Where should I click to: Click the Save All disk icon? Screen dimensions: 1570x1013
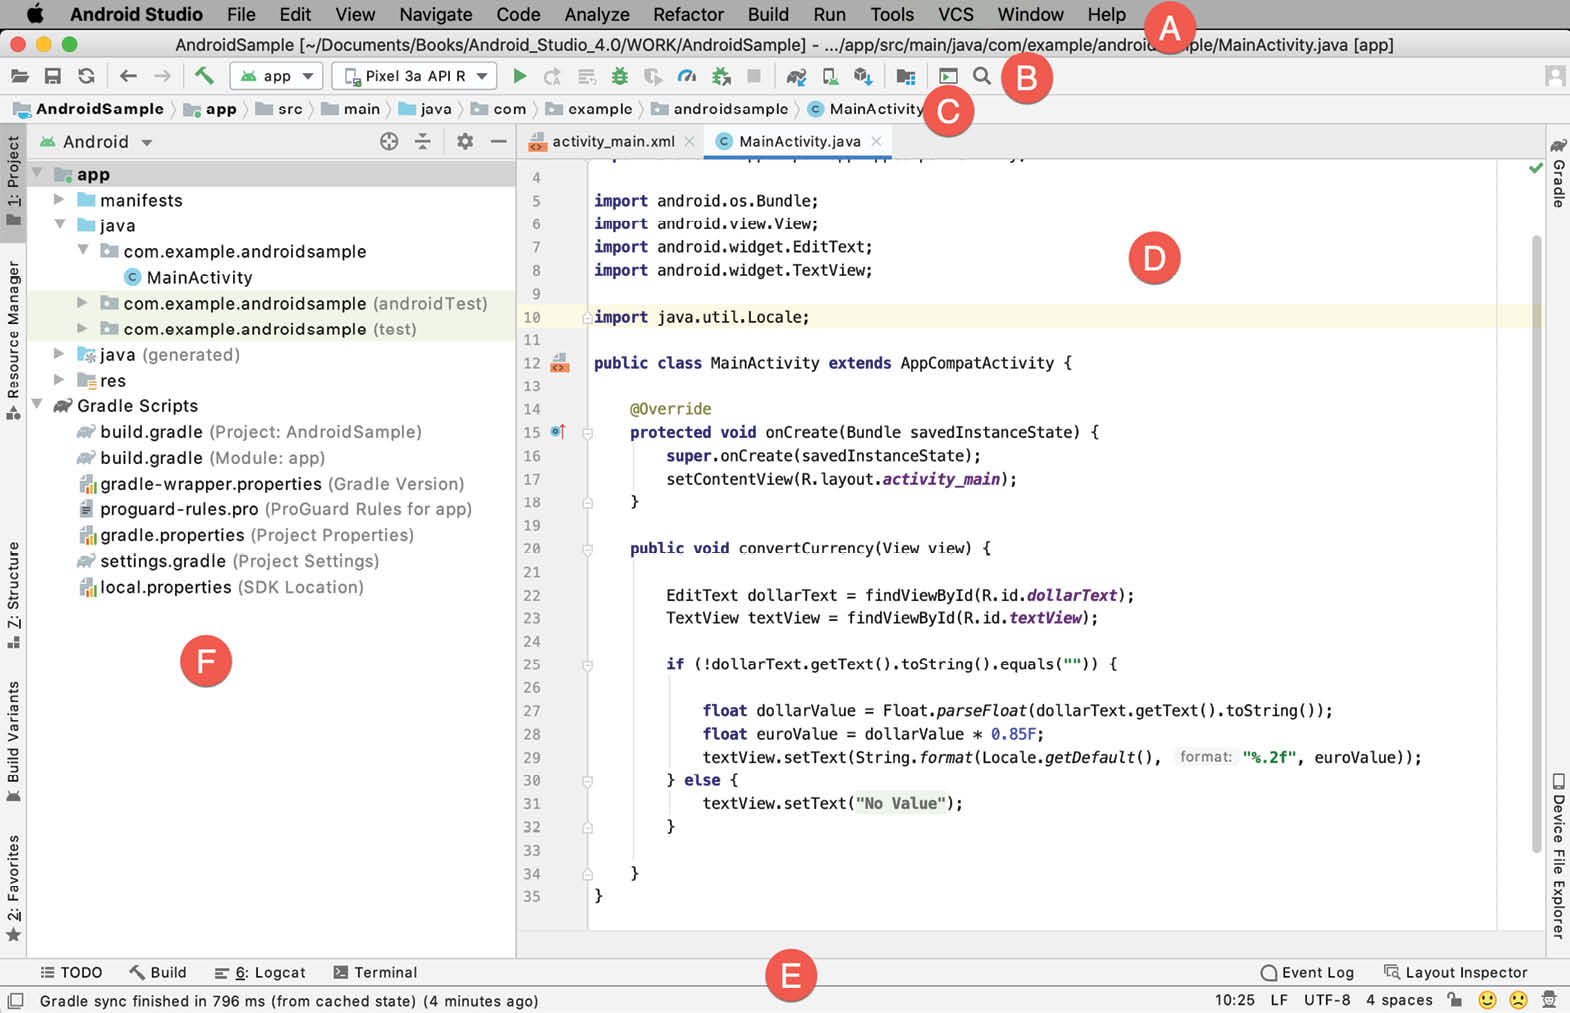tap(53, 76)
